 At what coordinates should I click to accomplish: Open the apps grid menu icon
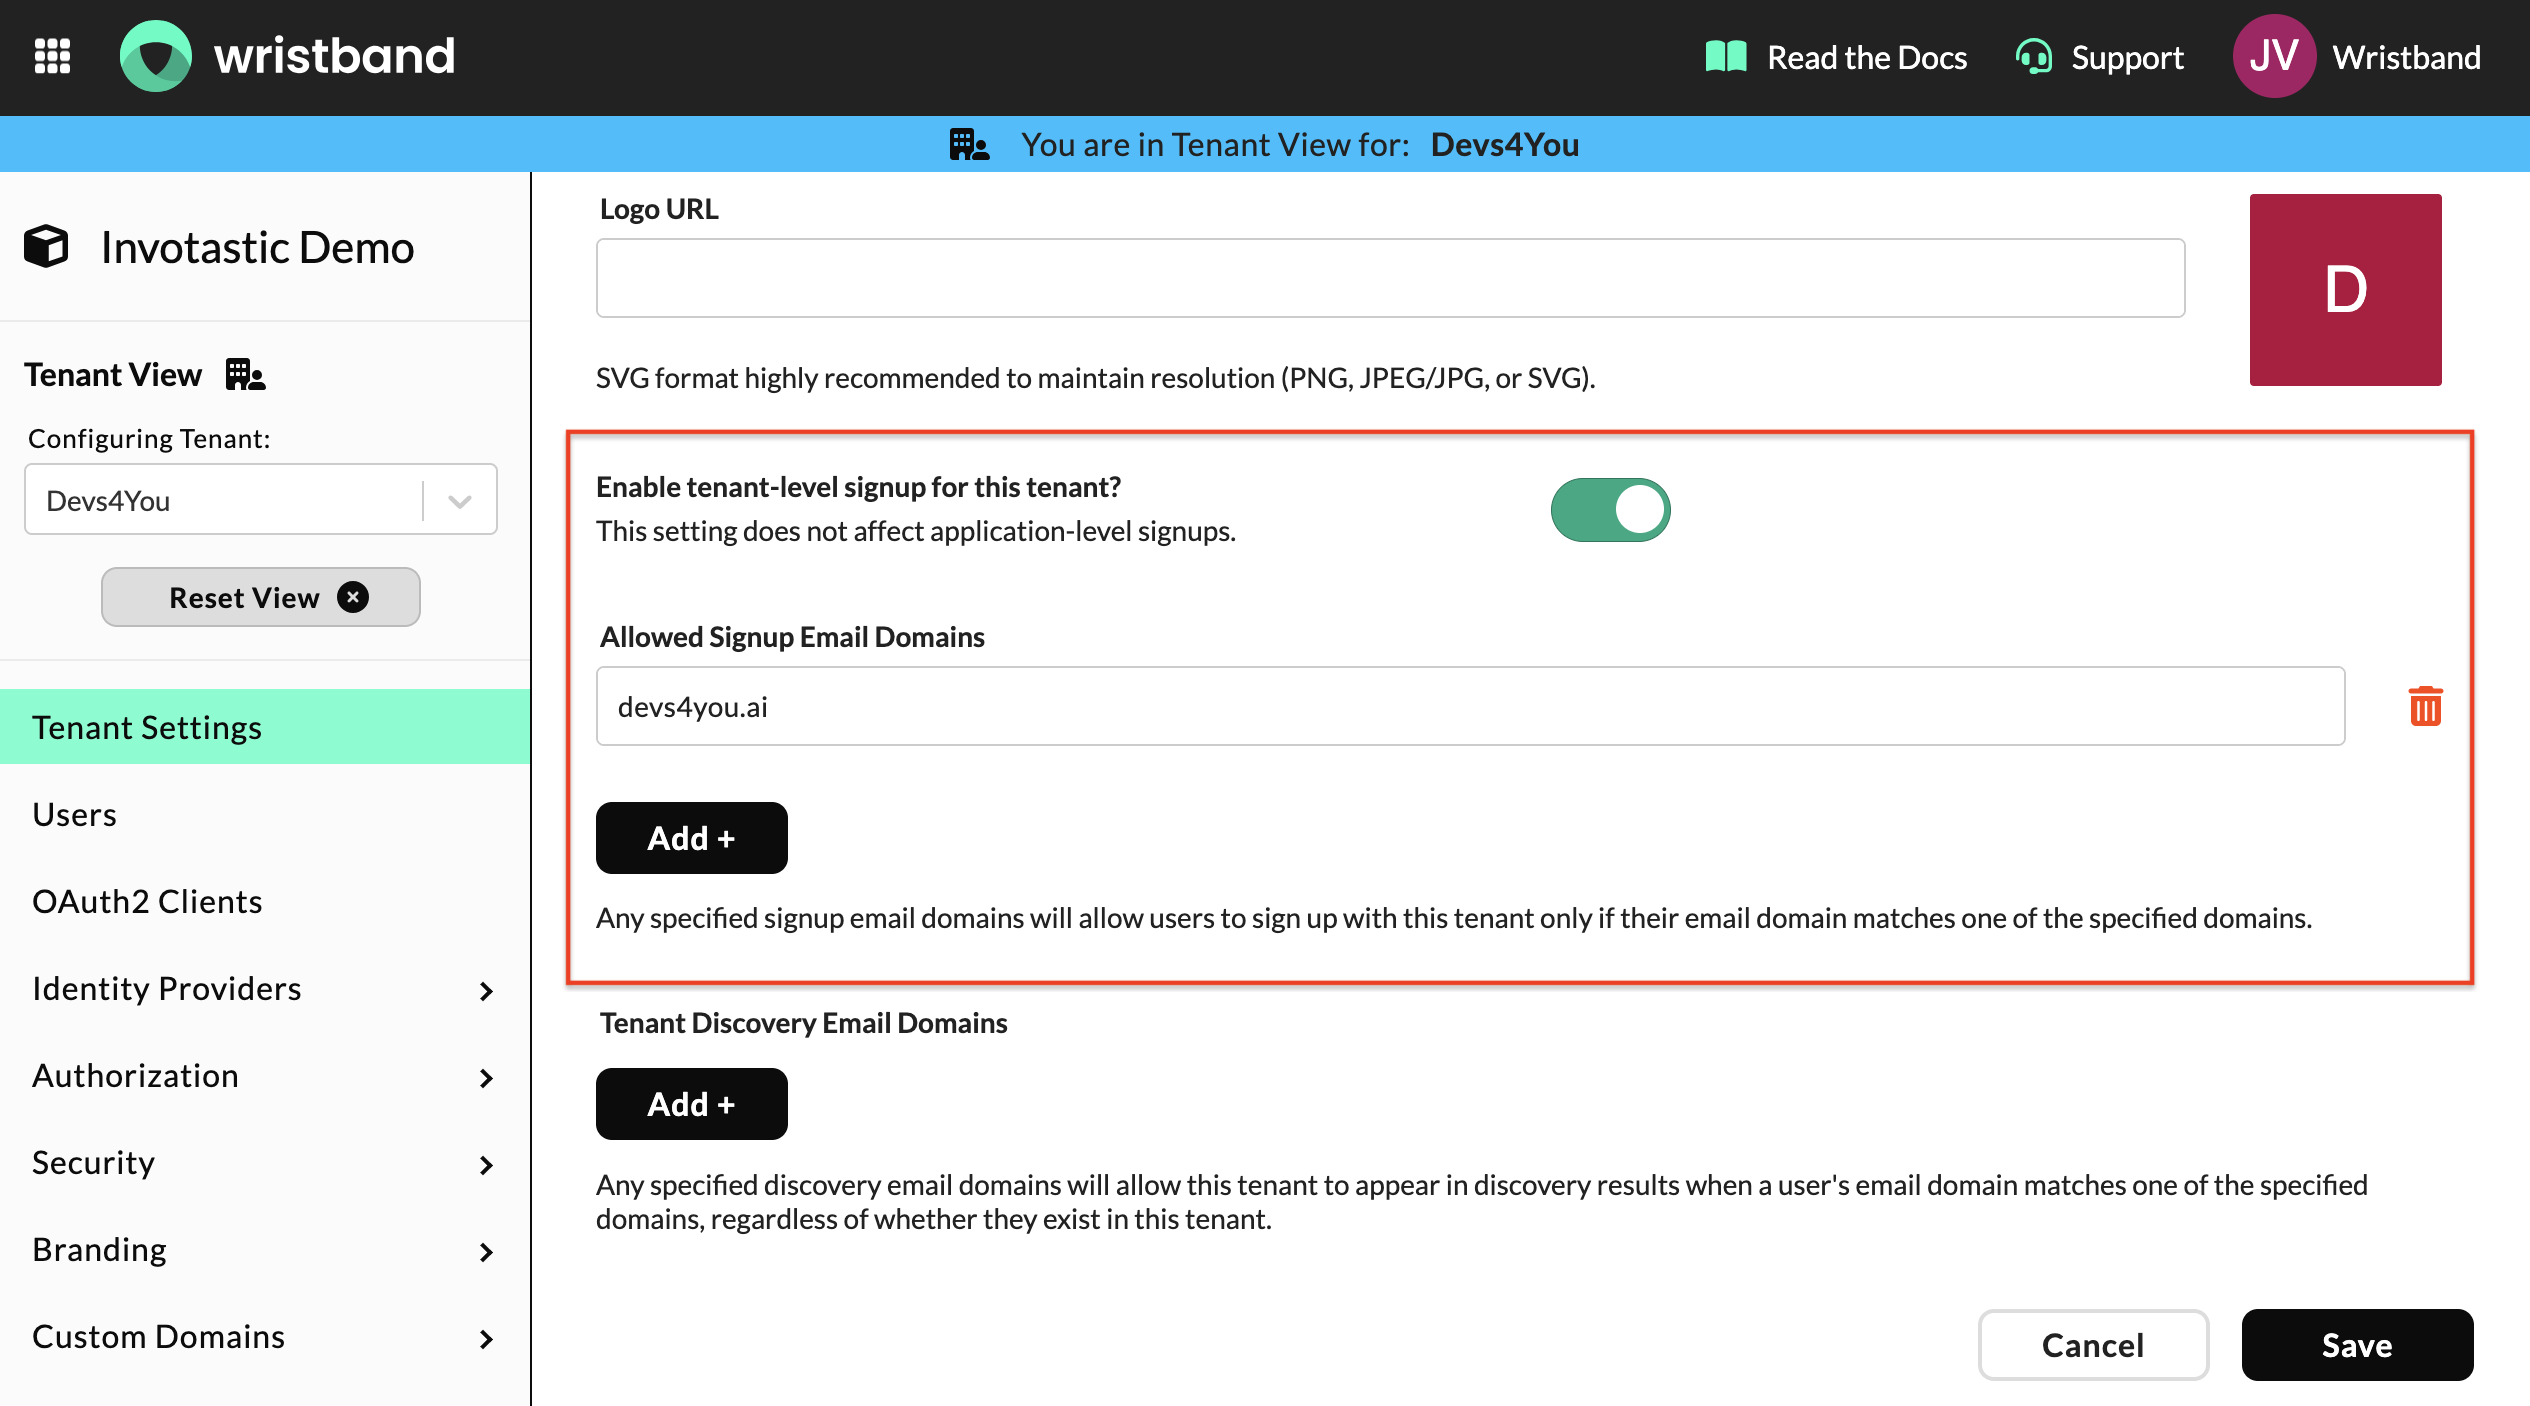click(52, 56)
